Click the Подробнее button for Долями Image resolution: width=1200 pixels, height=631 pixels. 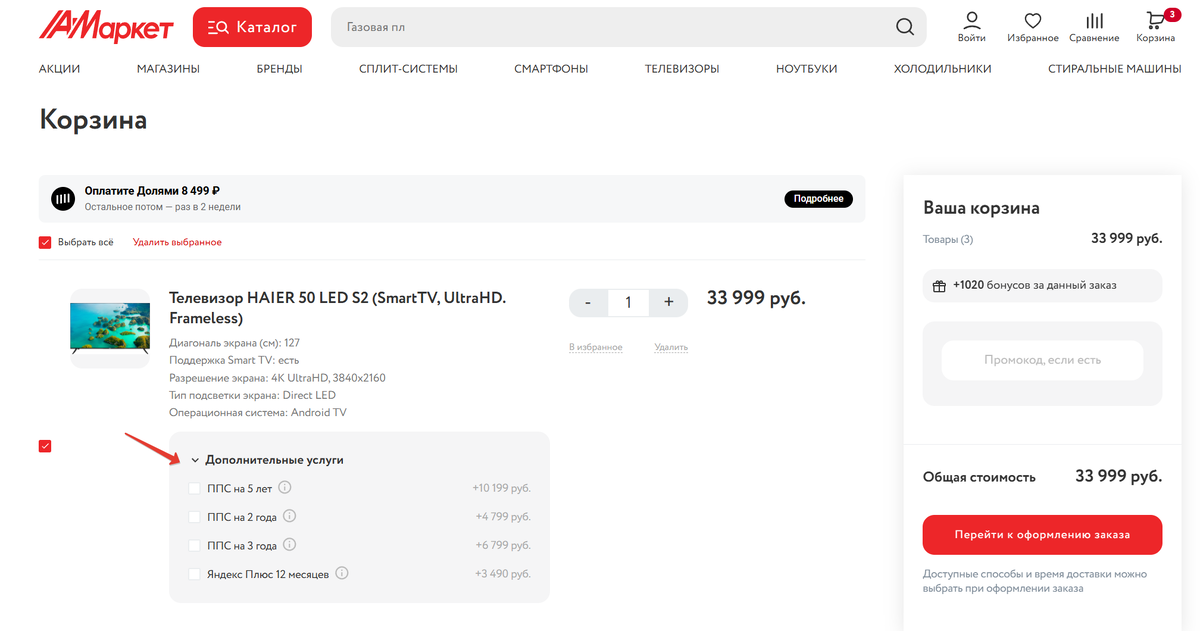coord(818,199)
